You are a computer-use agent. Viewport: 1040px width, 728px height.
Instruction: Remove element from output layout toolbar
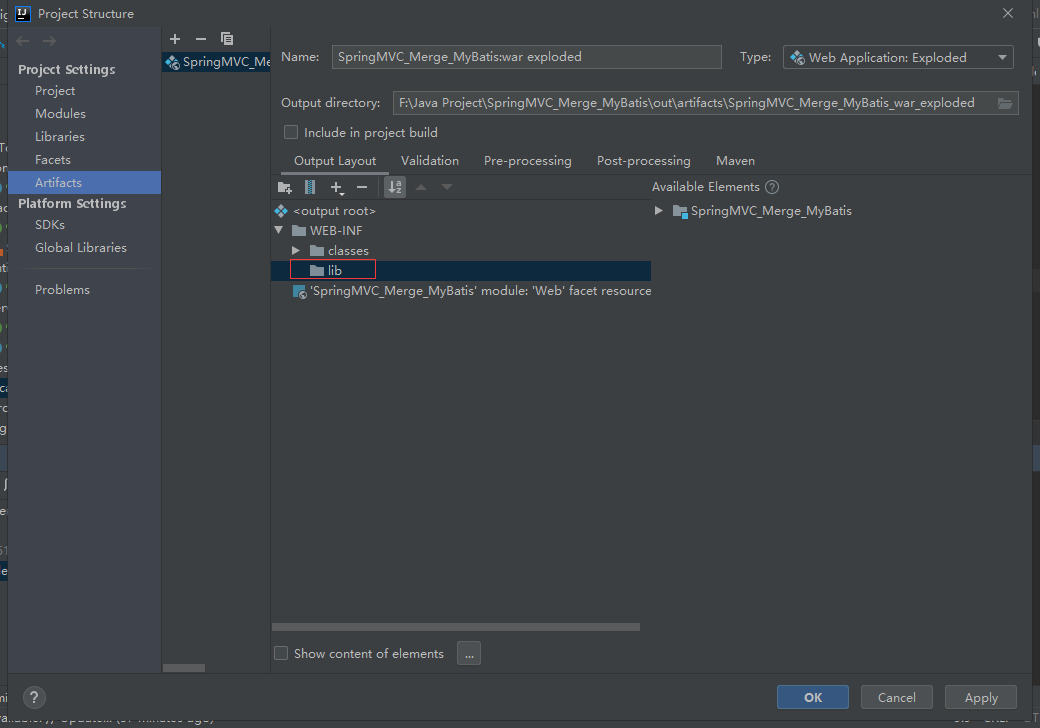click(x=362, y=188)
